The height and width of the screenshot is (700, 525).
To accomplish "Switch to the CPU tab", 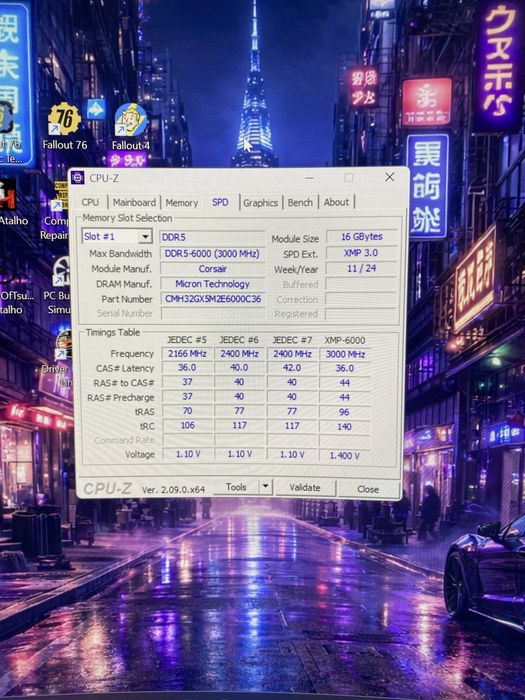I will click(90, 202).
